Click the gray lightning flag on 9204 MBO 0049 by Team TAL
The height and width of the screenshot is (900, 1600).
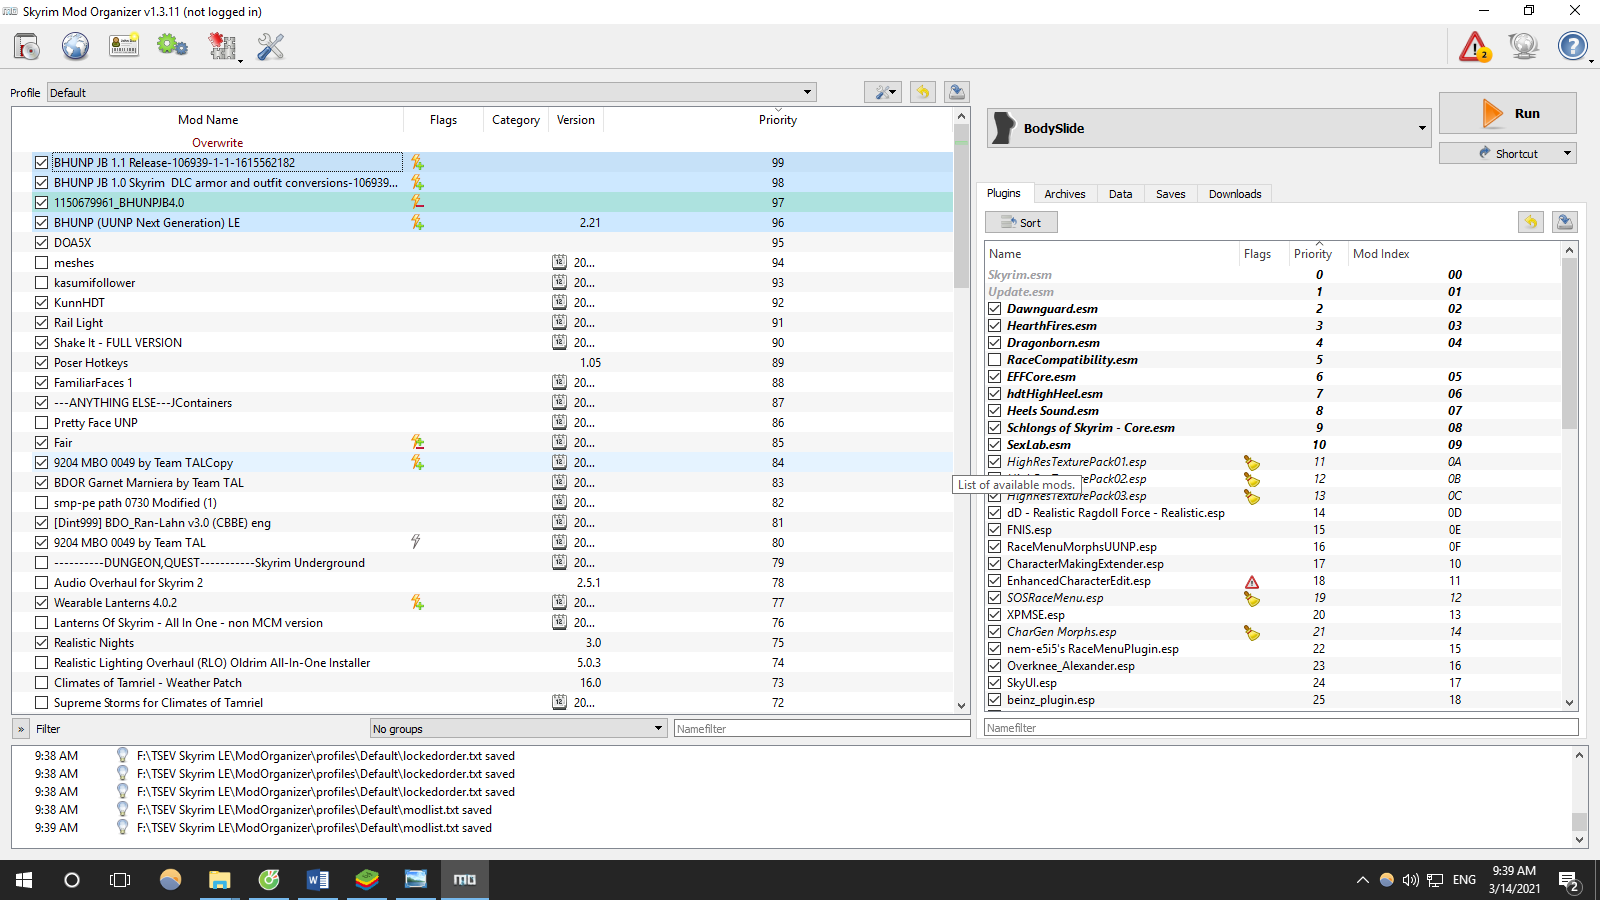click(416, 542)
